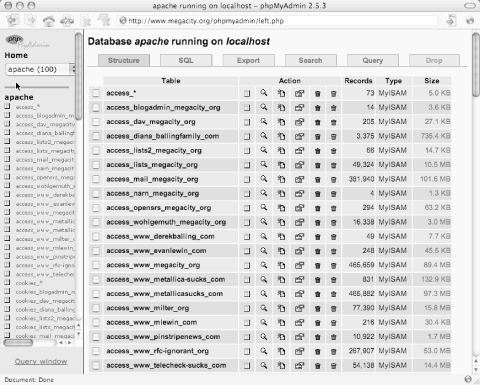Click Browse icon for access_www_megacity_org row
The image size is (481, 385).
click(247, 265)
